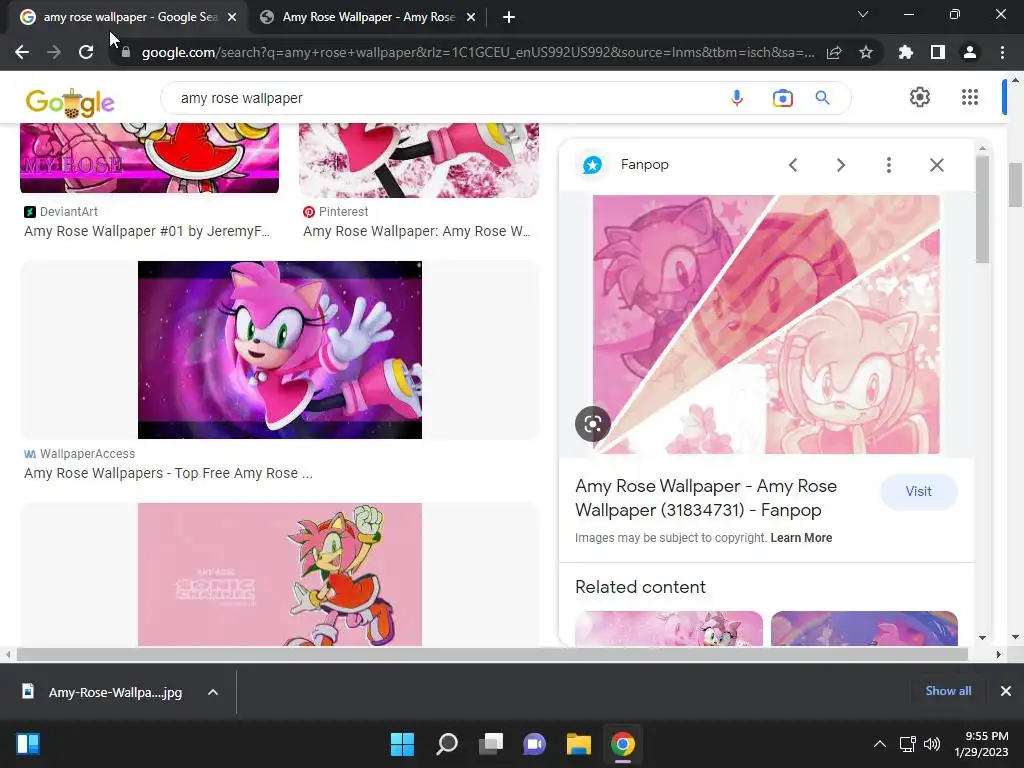Open tab search chevron in title bar
This screenshot has width=1024, height=768.
pyautogui.click(x=863, y=14)
